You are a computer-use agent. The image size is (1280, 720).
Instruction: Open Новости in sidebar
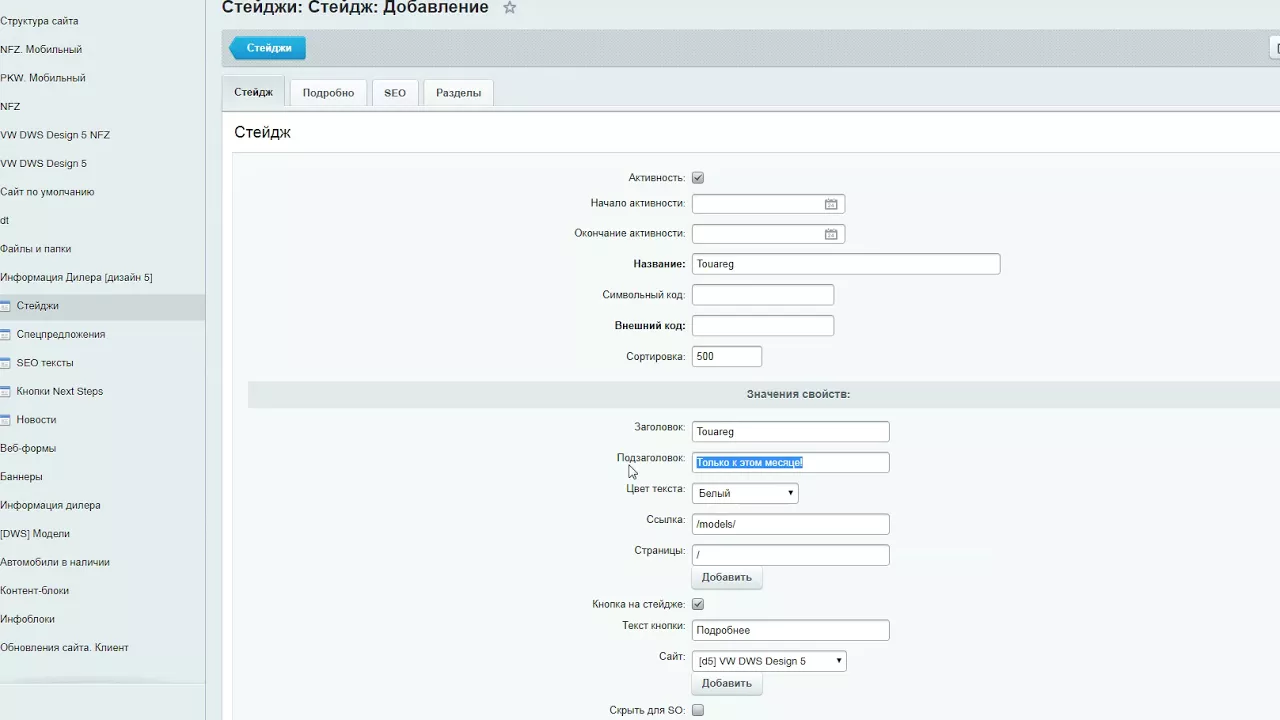pos(36,420)
